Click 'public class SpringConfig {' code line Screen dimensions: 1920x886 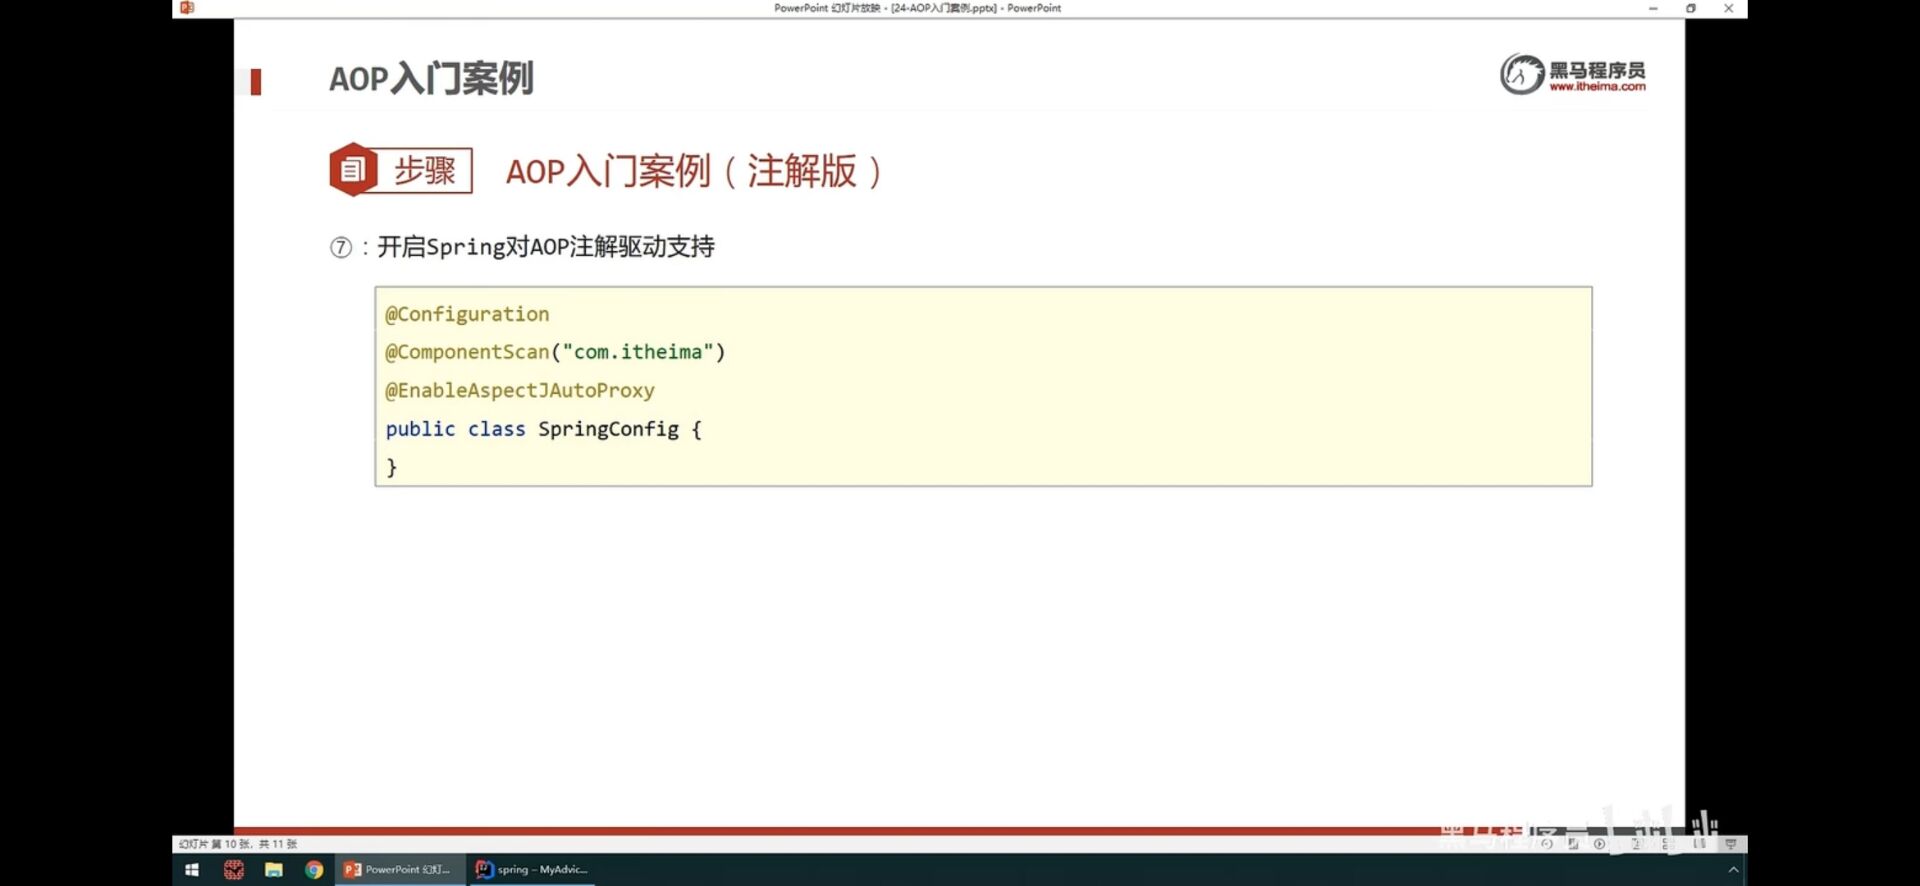click(544, 429)
